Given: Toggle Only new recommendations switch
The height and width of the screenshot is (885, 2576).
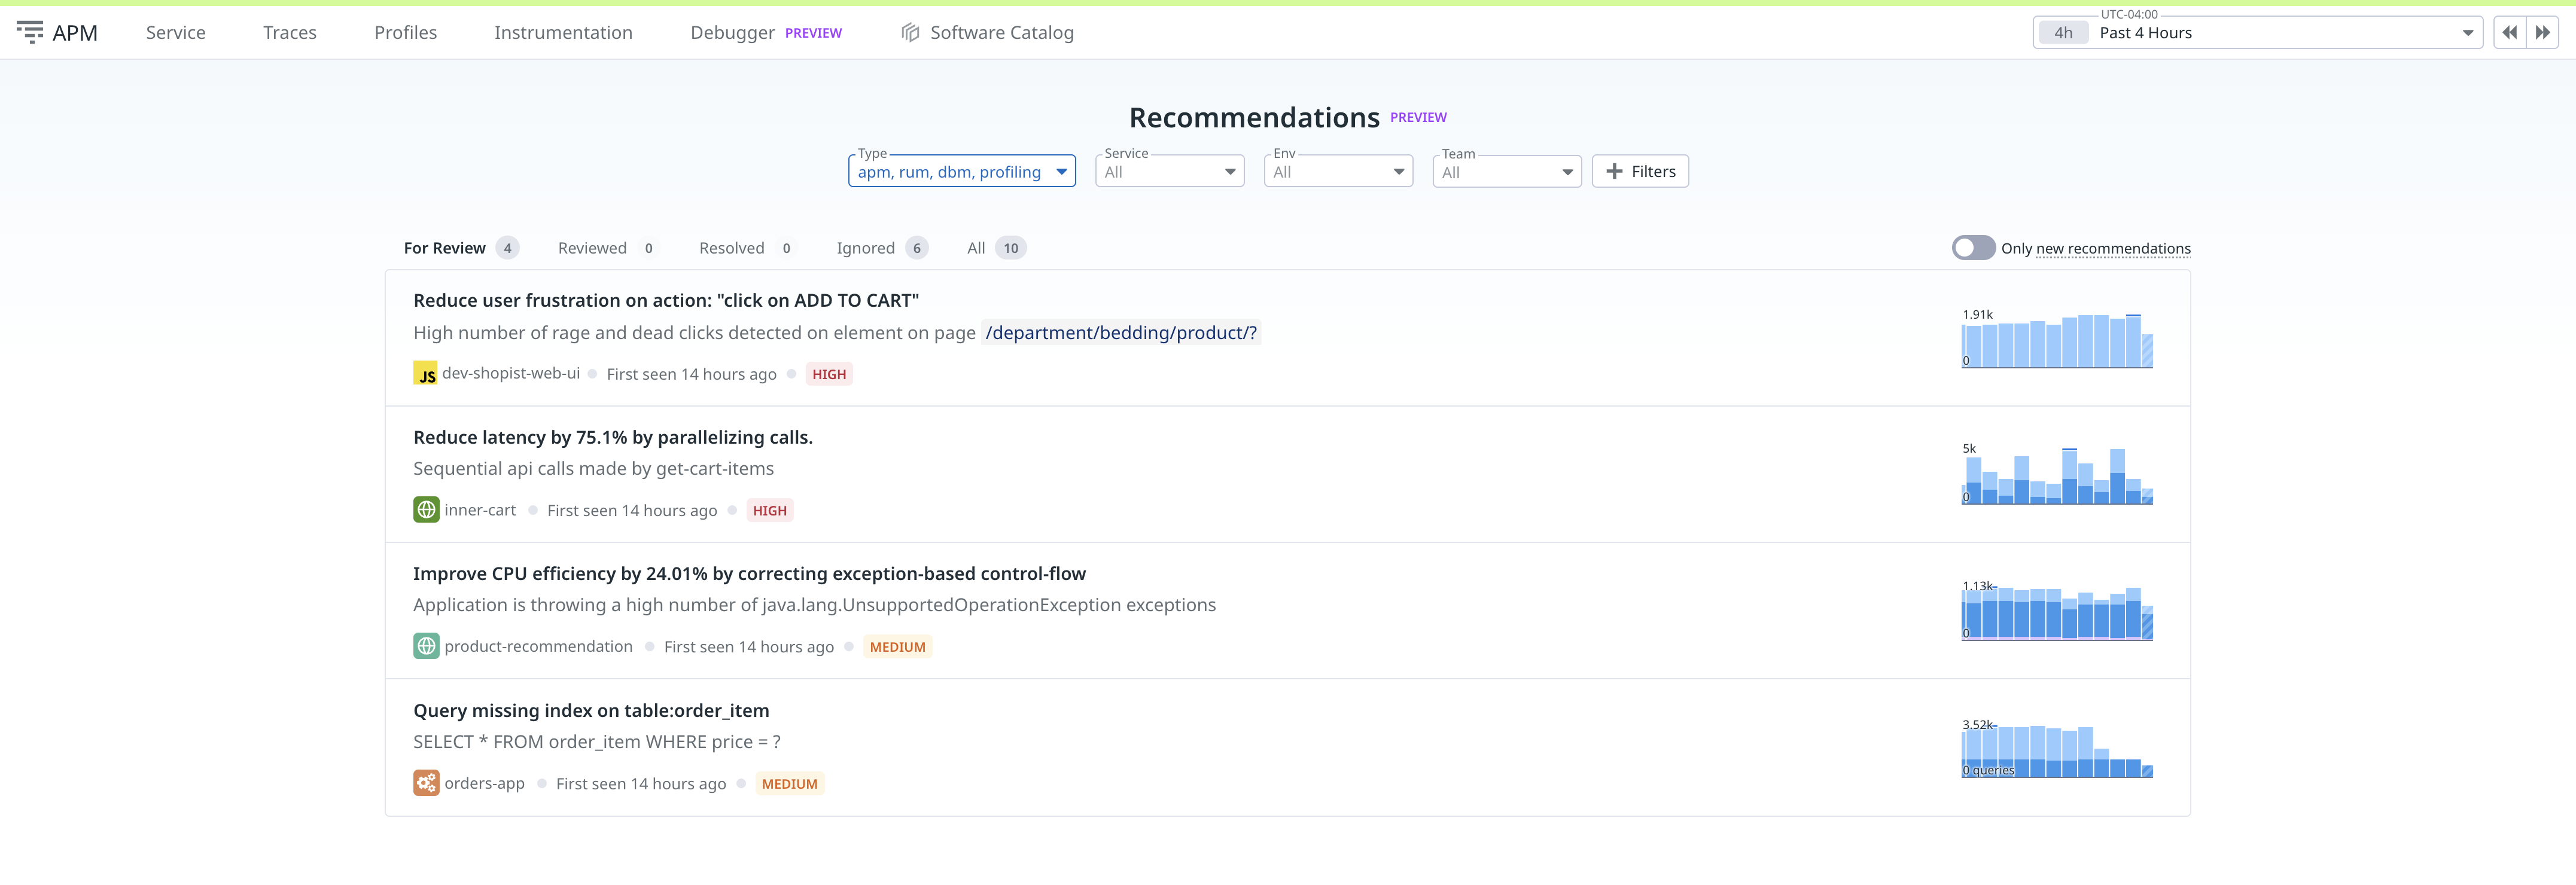Looking at the screenshot, I should coord(1972,248).
